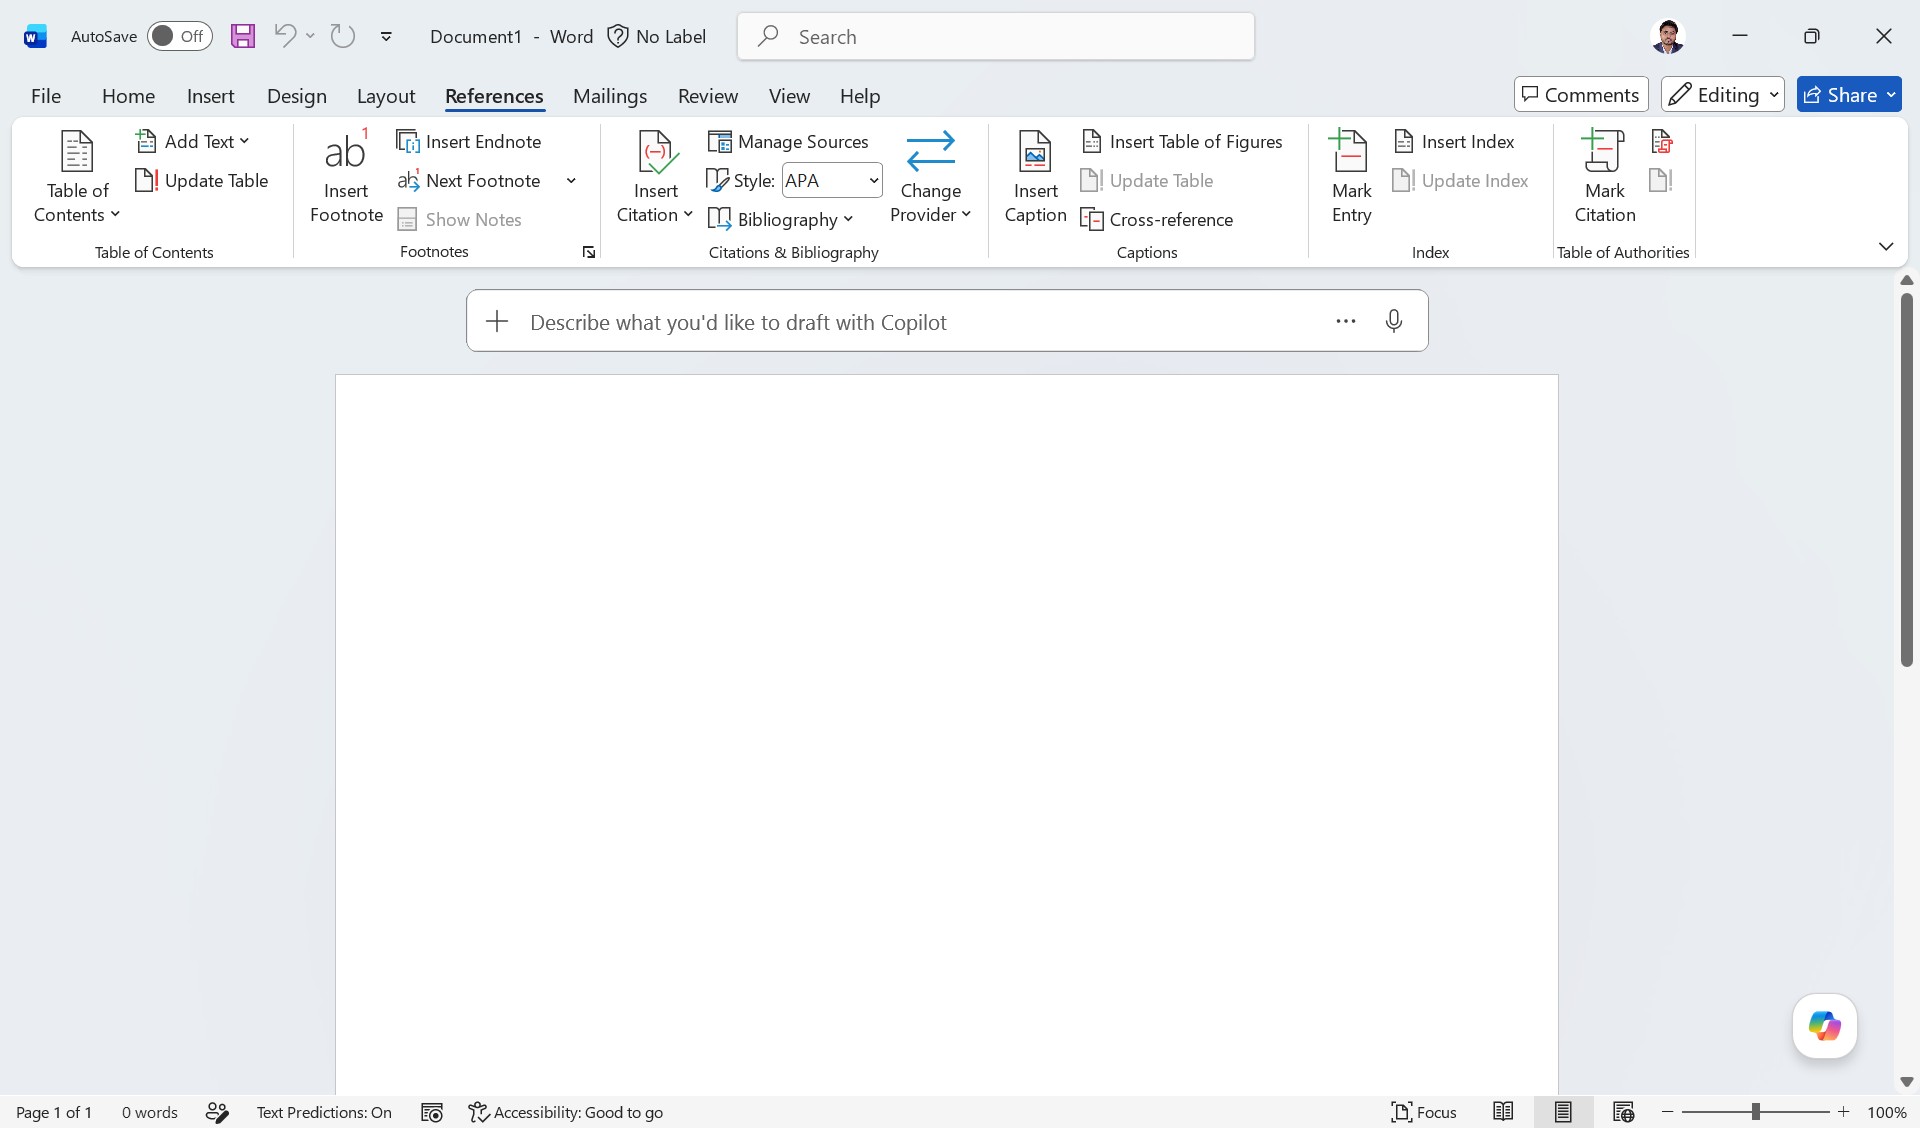Click Page 1 of 1 in status bar
Screen dimensions: 1920x1128
point(54,1112)
